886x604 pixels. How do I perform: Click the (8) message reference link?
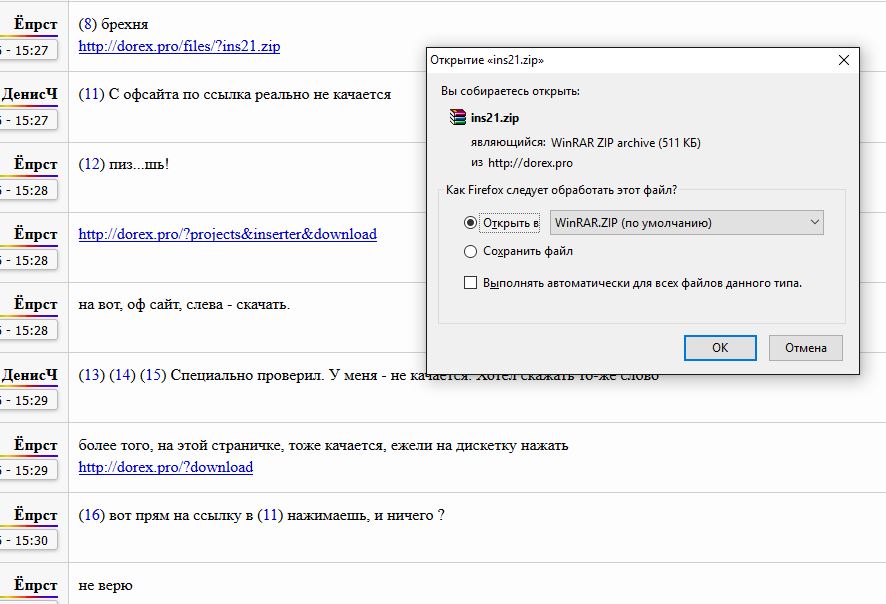pos(88,24)
